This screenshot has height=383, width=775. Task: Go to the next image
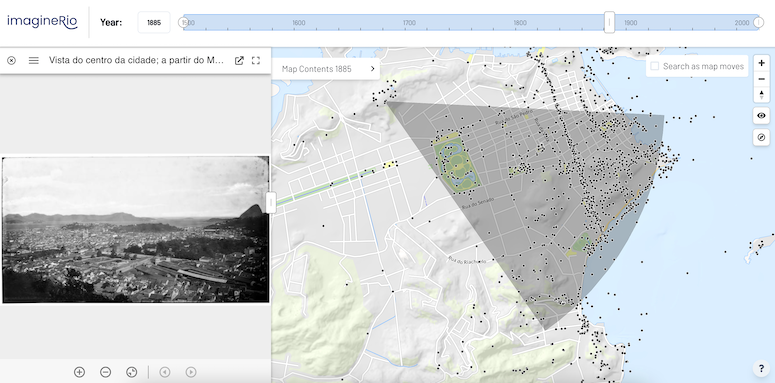tap(191, 372)
